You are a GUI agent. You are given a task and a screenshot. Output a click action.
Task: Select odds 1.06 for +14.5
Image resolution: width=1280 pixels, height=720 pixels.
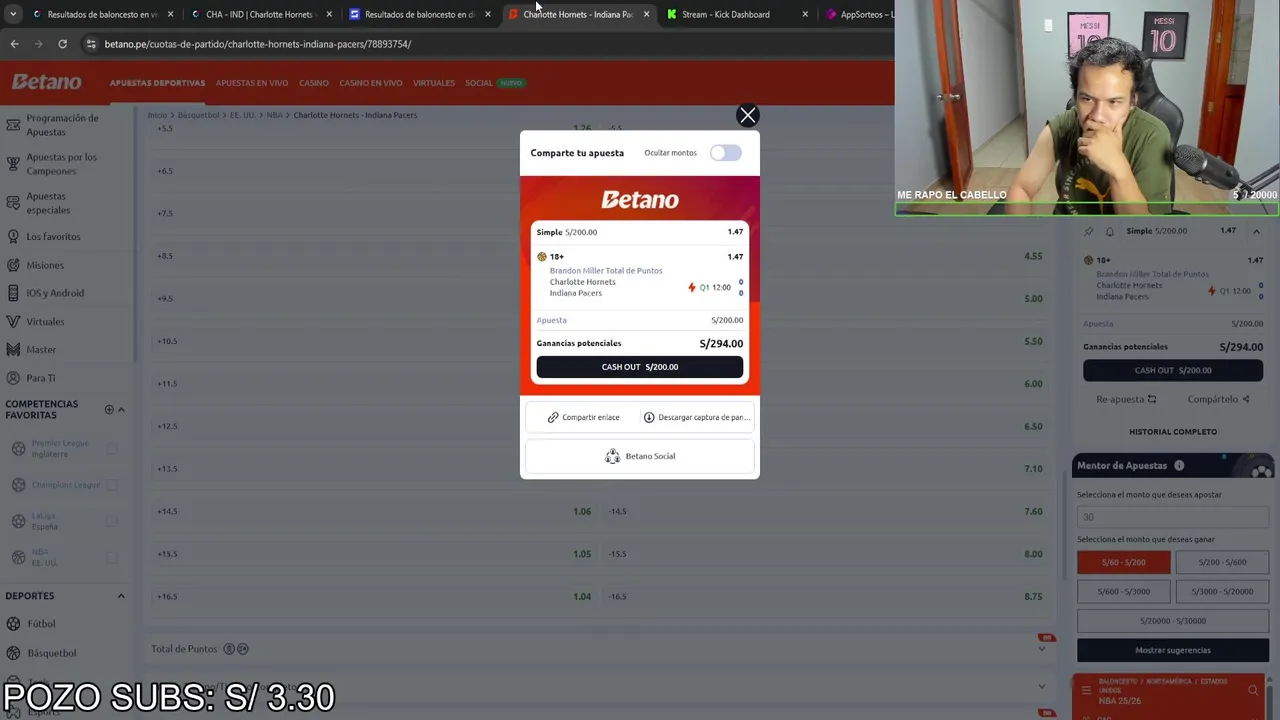click(x=582, y=512)
